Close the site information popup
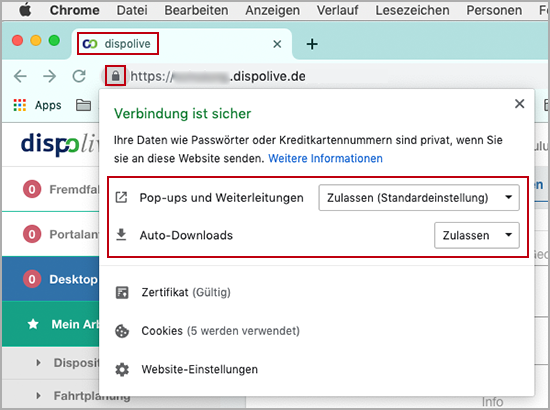The image size is (550, 410). pyautogui.click(x=519, y=104)
